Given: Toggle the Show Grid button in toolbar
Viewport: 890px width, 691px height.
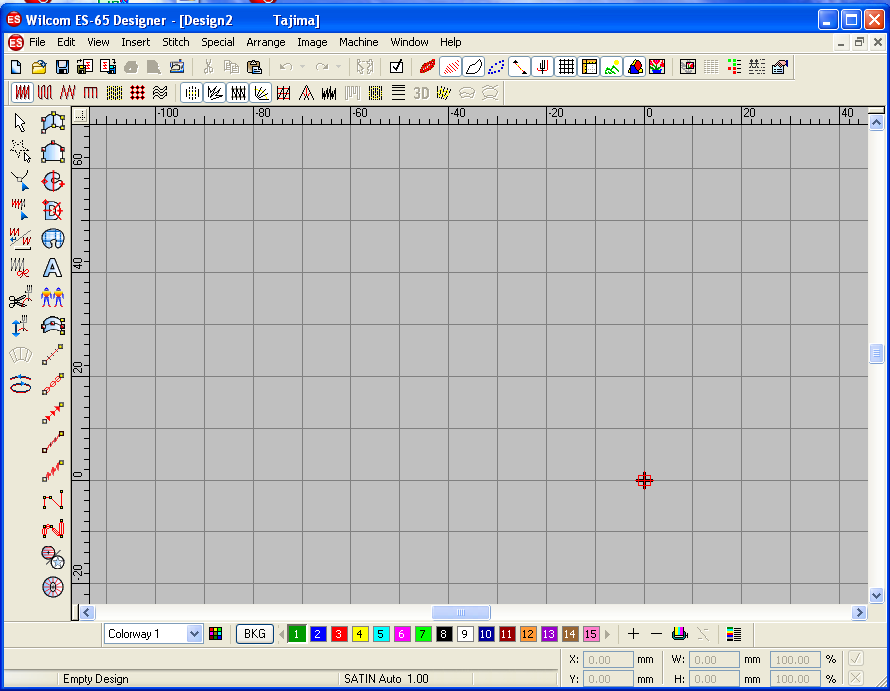Looking at the screenshot, I should [566, 67].
